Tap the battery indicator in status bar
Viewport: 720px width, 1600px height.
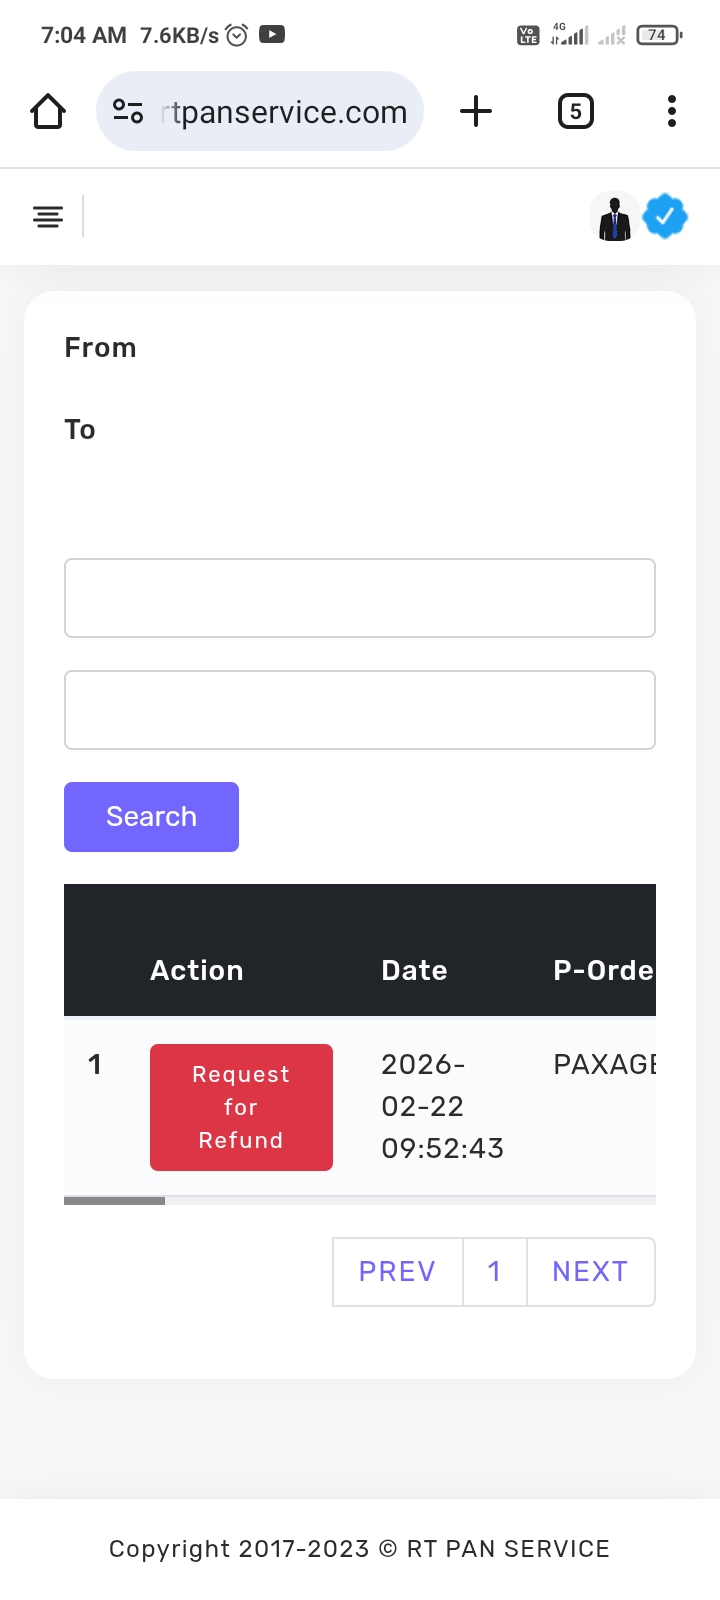[658, 35]
